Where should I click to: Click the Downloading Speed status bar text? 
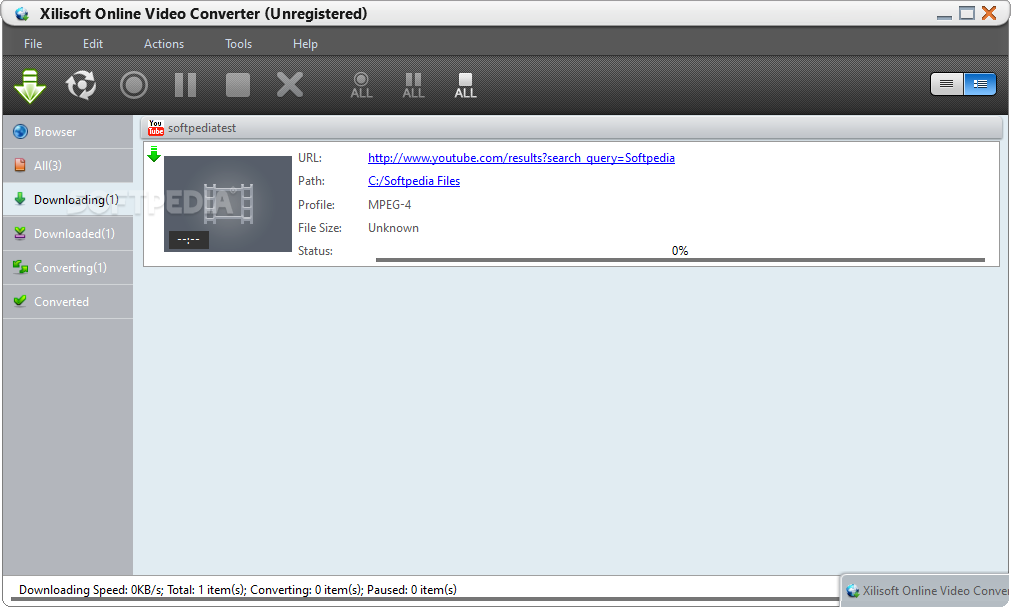tap(238, 590)
